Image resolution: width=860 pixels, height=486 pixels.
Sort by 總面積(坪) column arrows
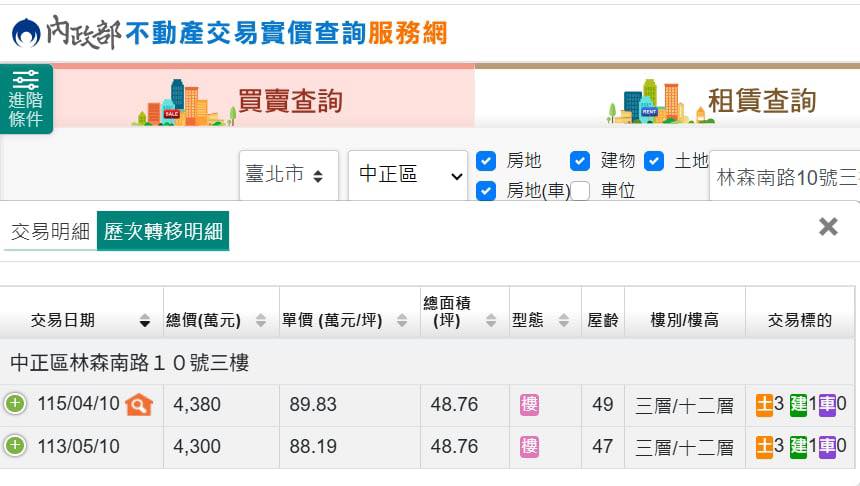(x=491, y=320)
